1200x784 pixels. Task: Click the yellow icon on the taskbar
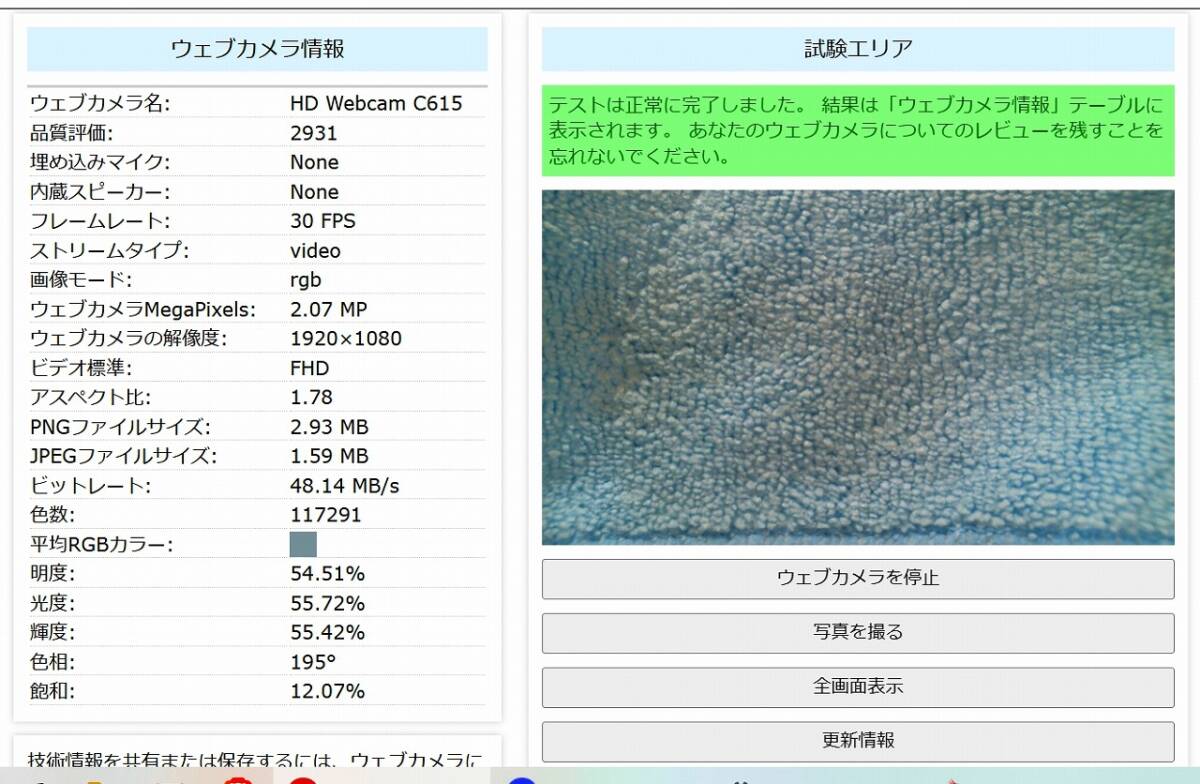95,779
